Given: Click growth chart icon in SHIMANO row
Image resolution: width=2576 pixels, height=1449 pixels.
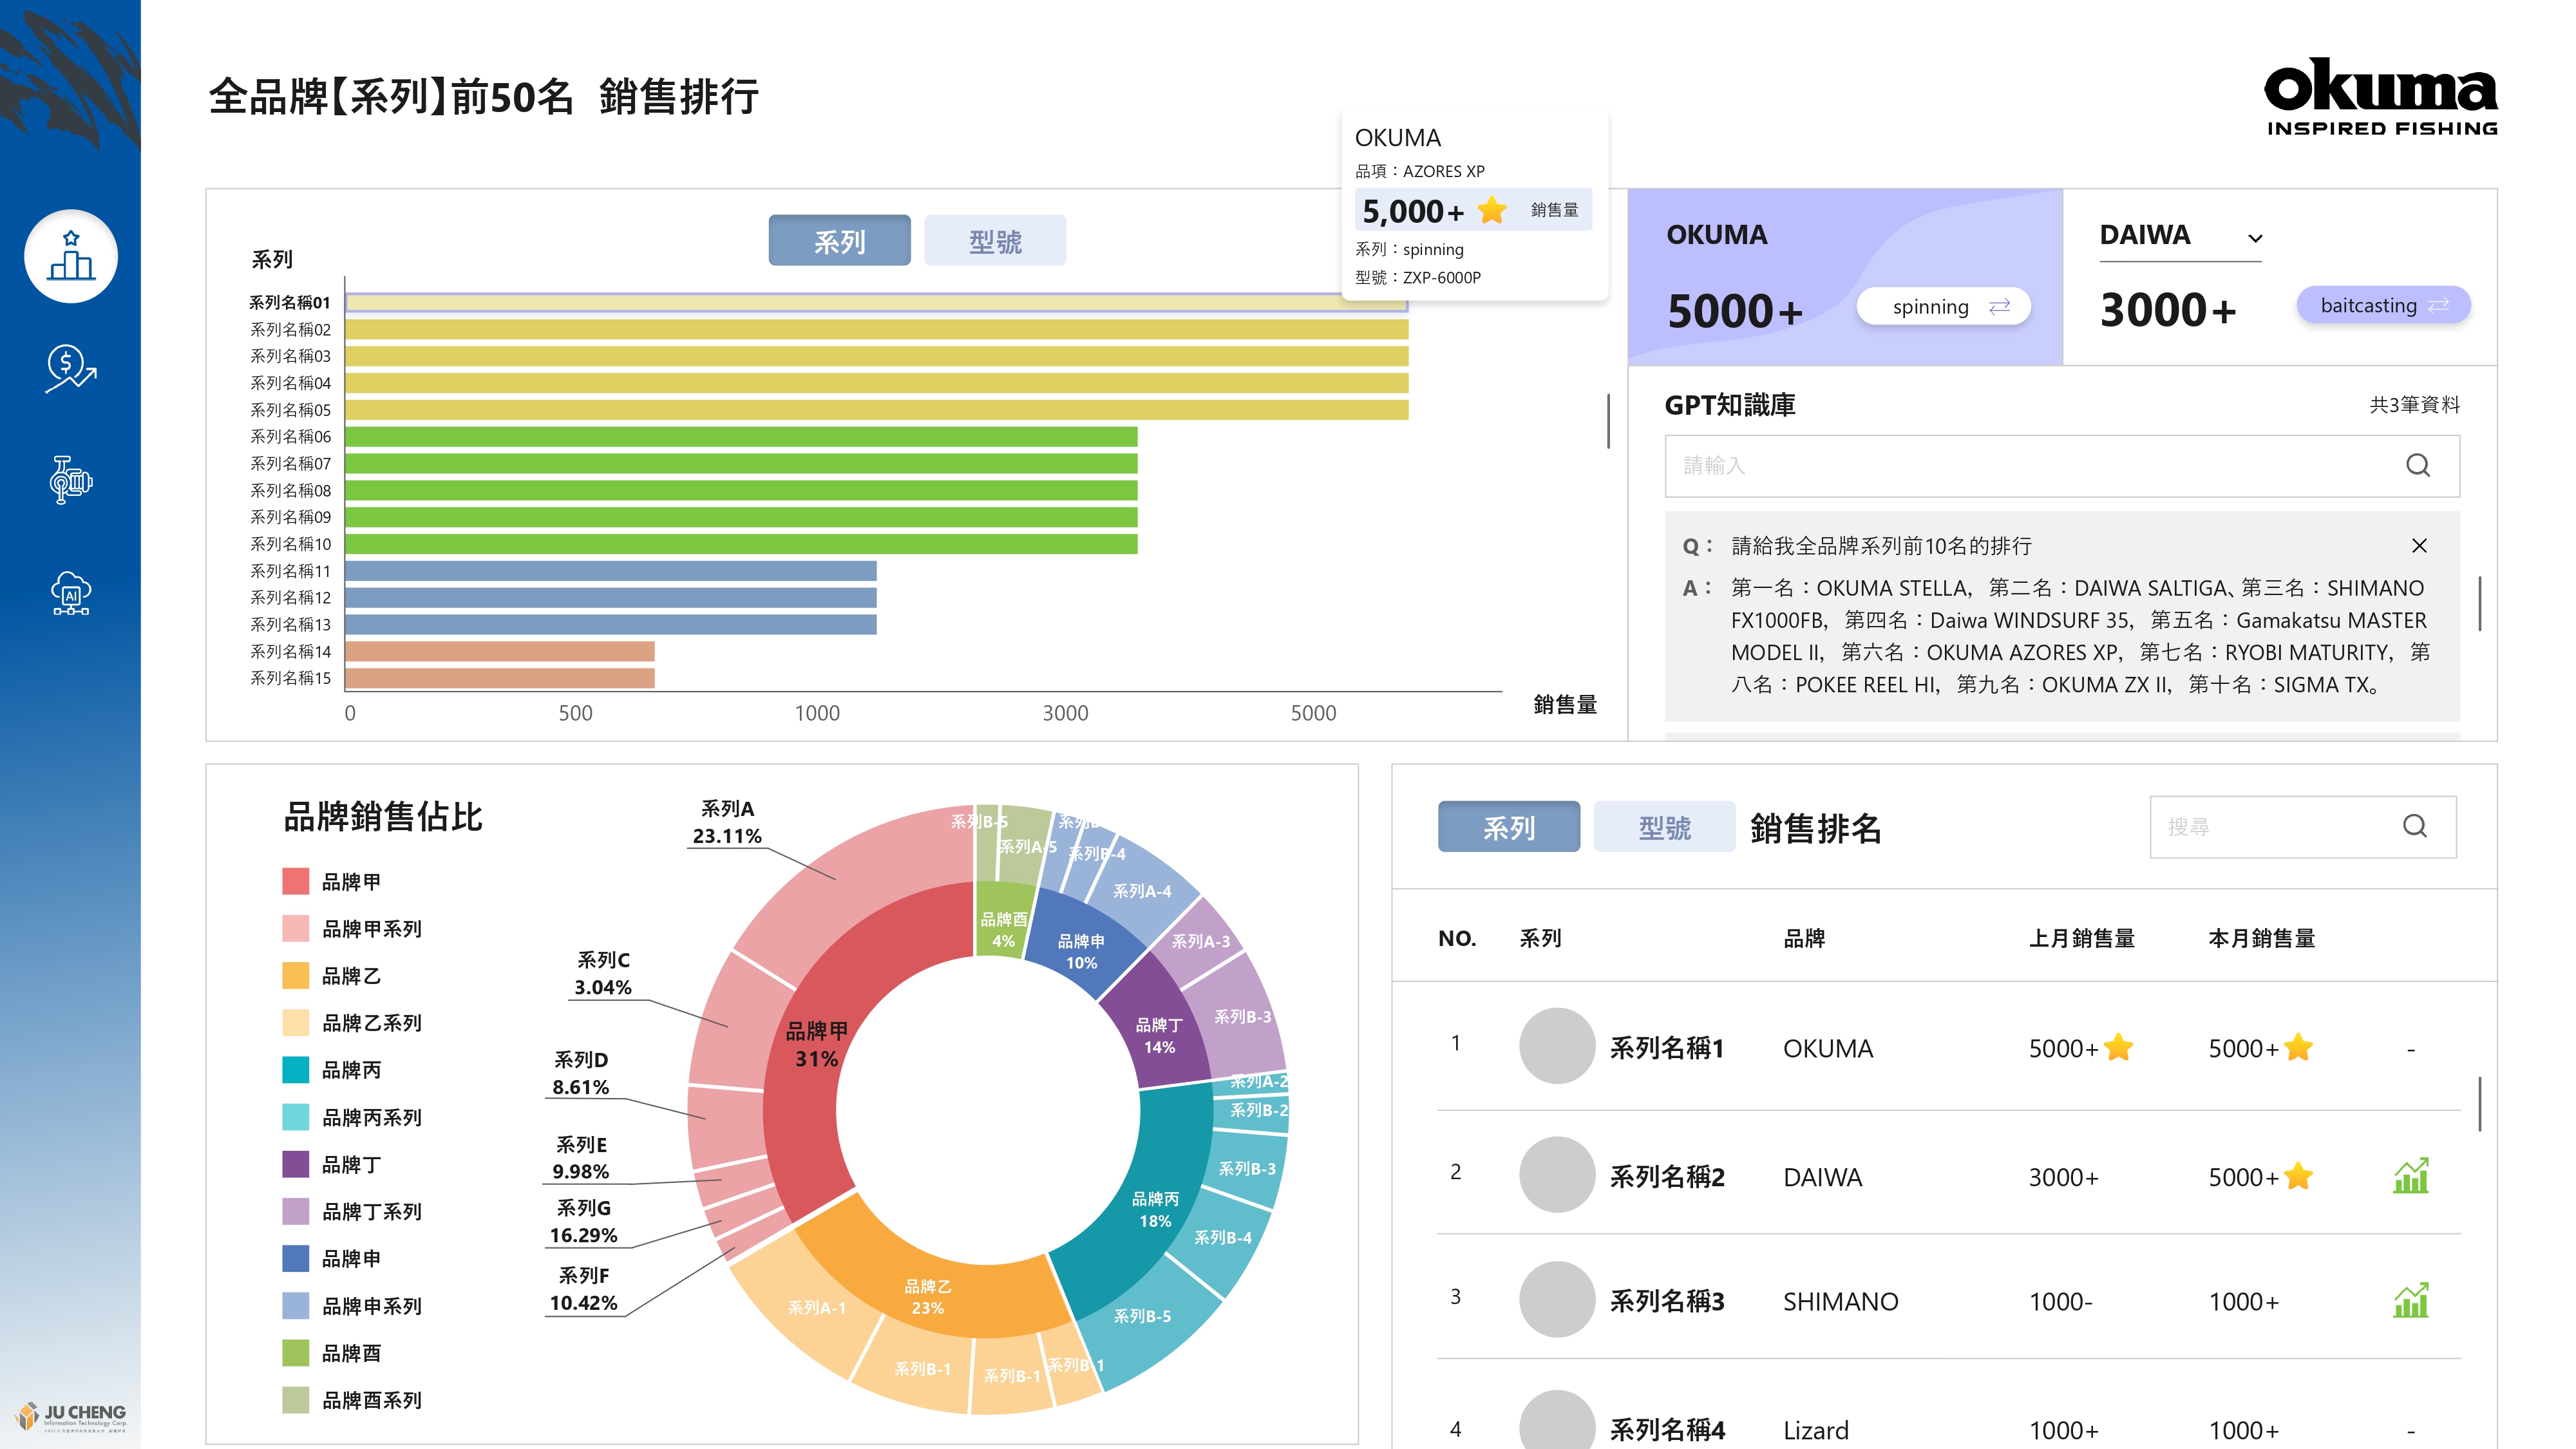Looking at the screenshot, I should coord(2410,1300).
